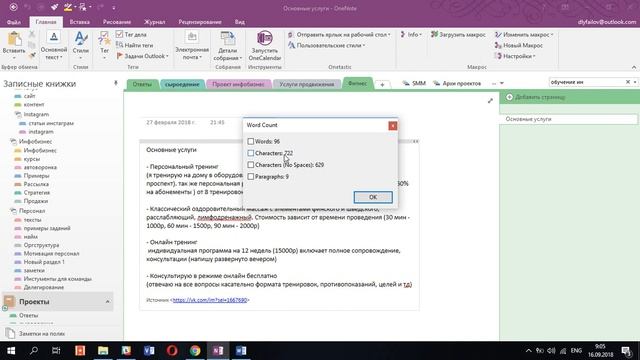
Task: Switch to the Рецензирование ribbon tab
Action: pyautogui.click(x=200, y=22)
